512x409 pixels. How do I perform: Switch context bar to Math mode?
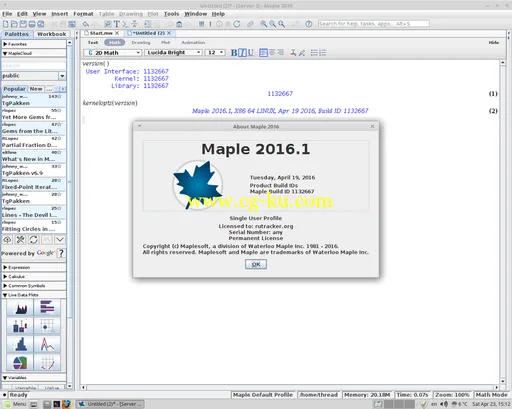click(115, 42)
